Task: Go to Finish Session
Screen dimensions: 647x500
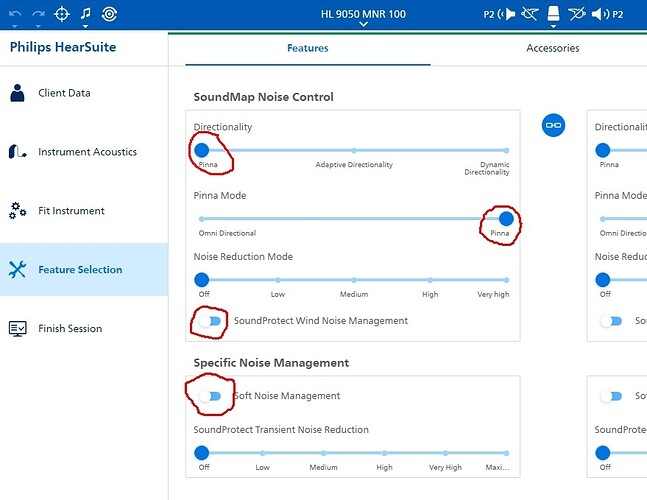Action: [x=84, y=329]
